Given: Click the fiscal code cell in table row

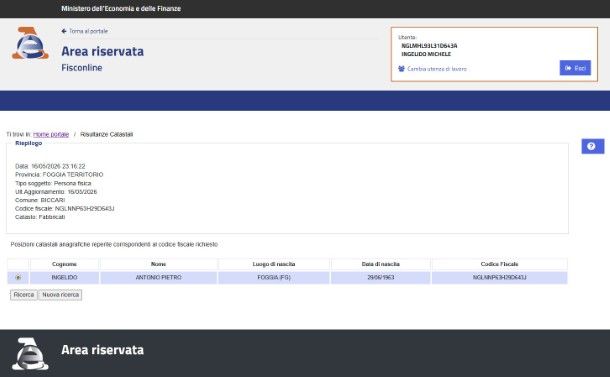Looking at the screenshot, I should [x=500, y=278].
